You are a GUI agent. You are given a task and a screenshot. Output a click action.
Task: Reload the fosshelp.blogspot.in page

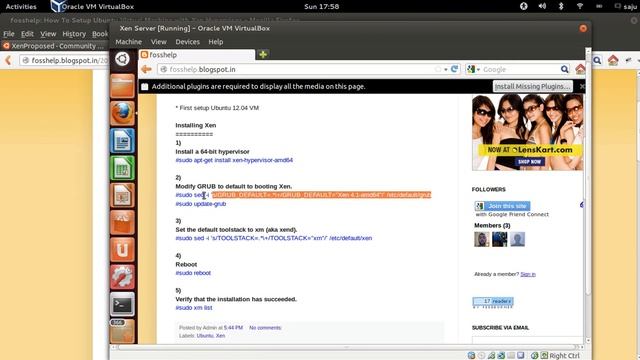pos(454,69)
